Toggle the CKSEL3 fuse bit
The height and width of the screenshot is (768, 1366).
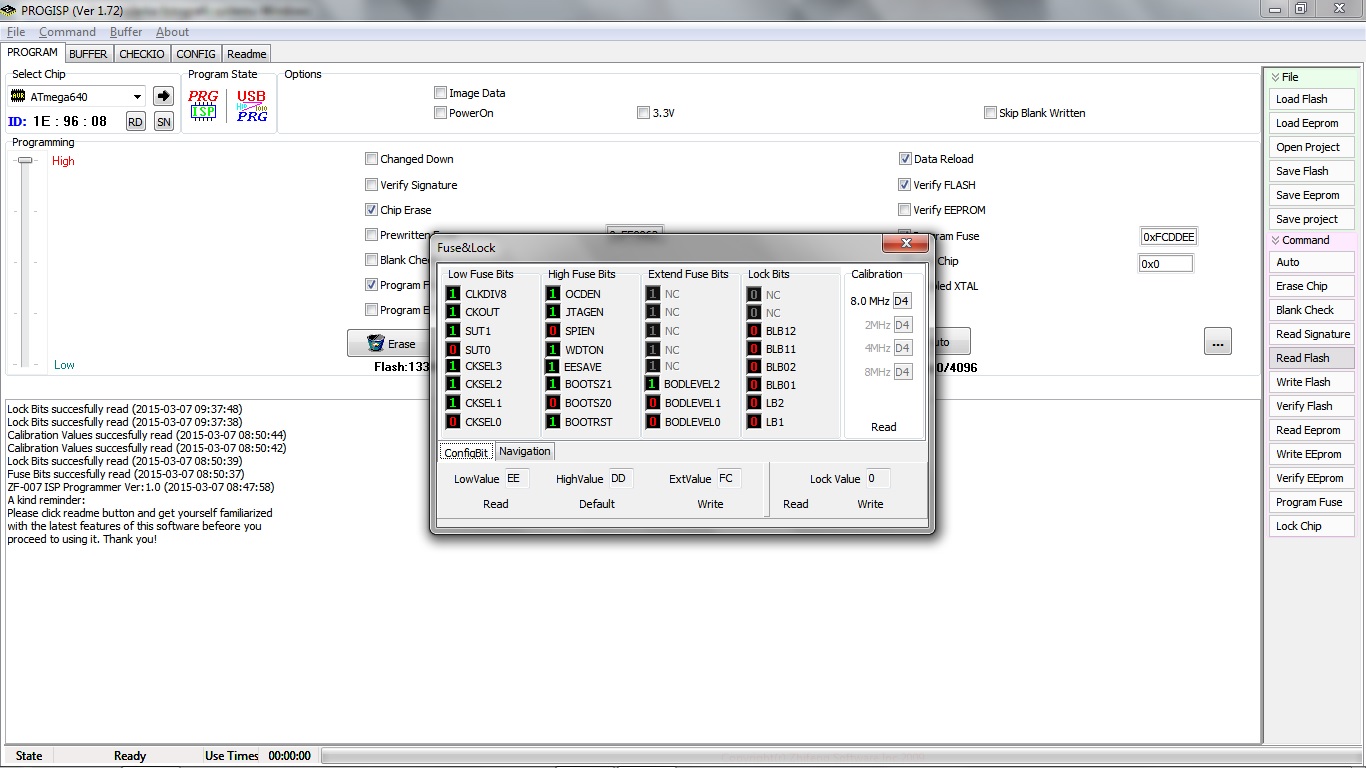(453, 366)
